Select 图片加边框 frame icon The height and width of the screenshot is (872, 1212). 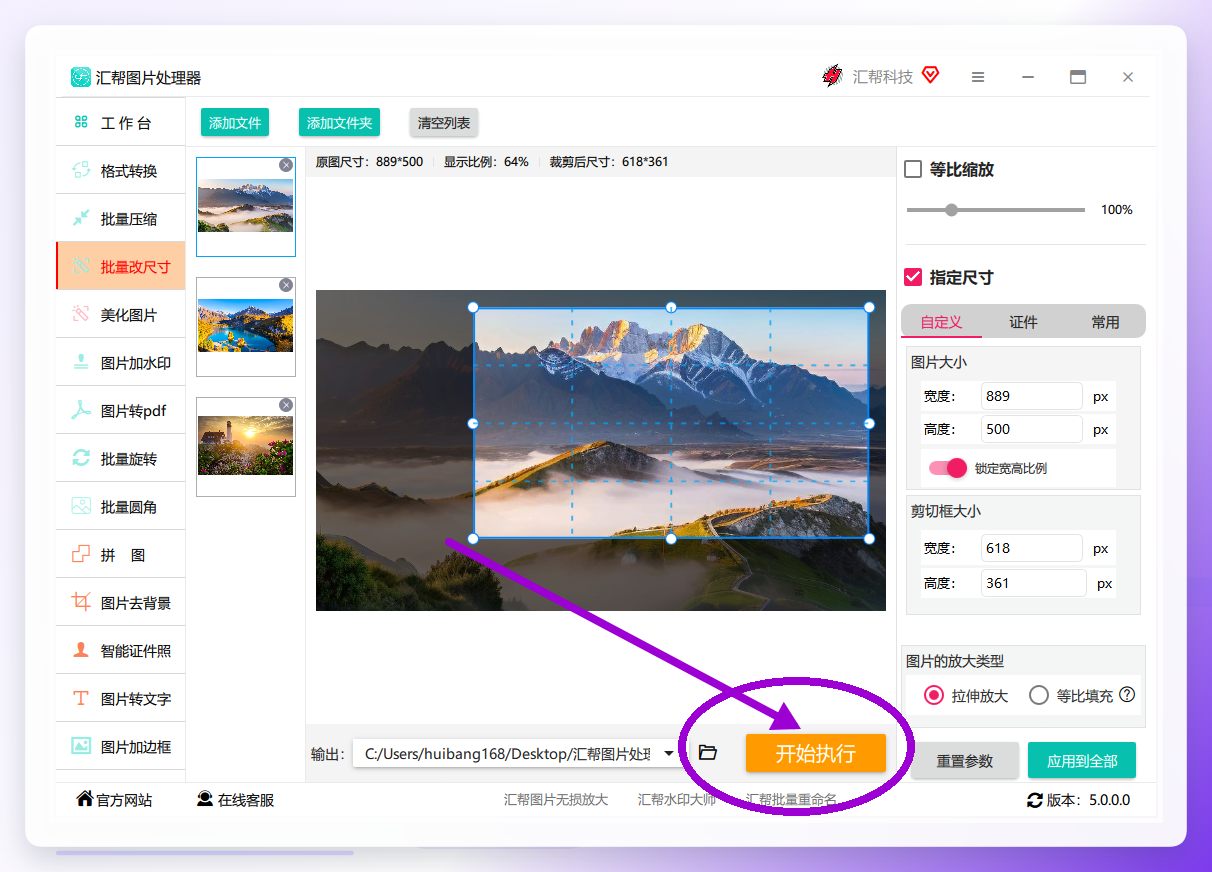pos(81,746)
